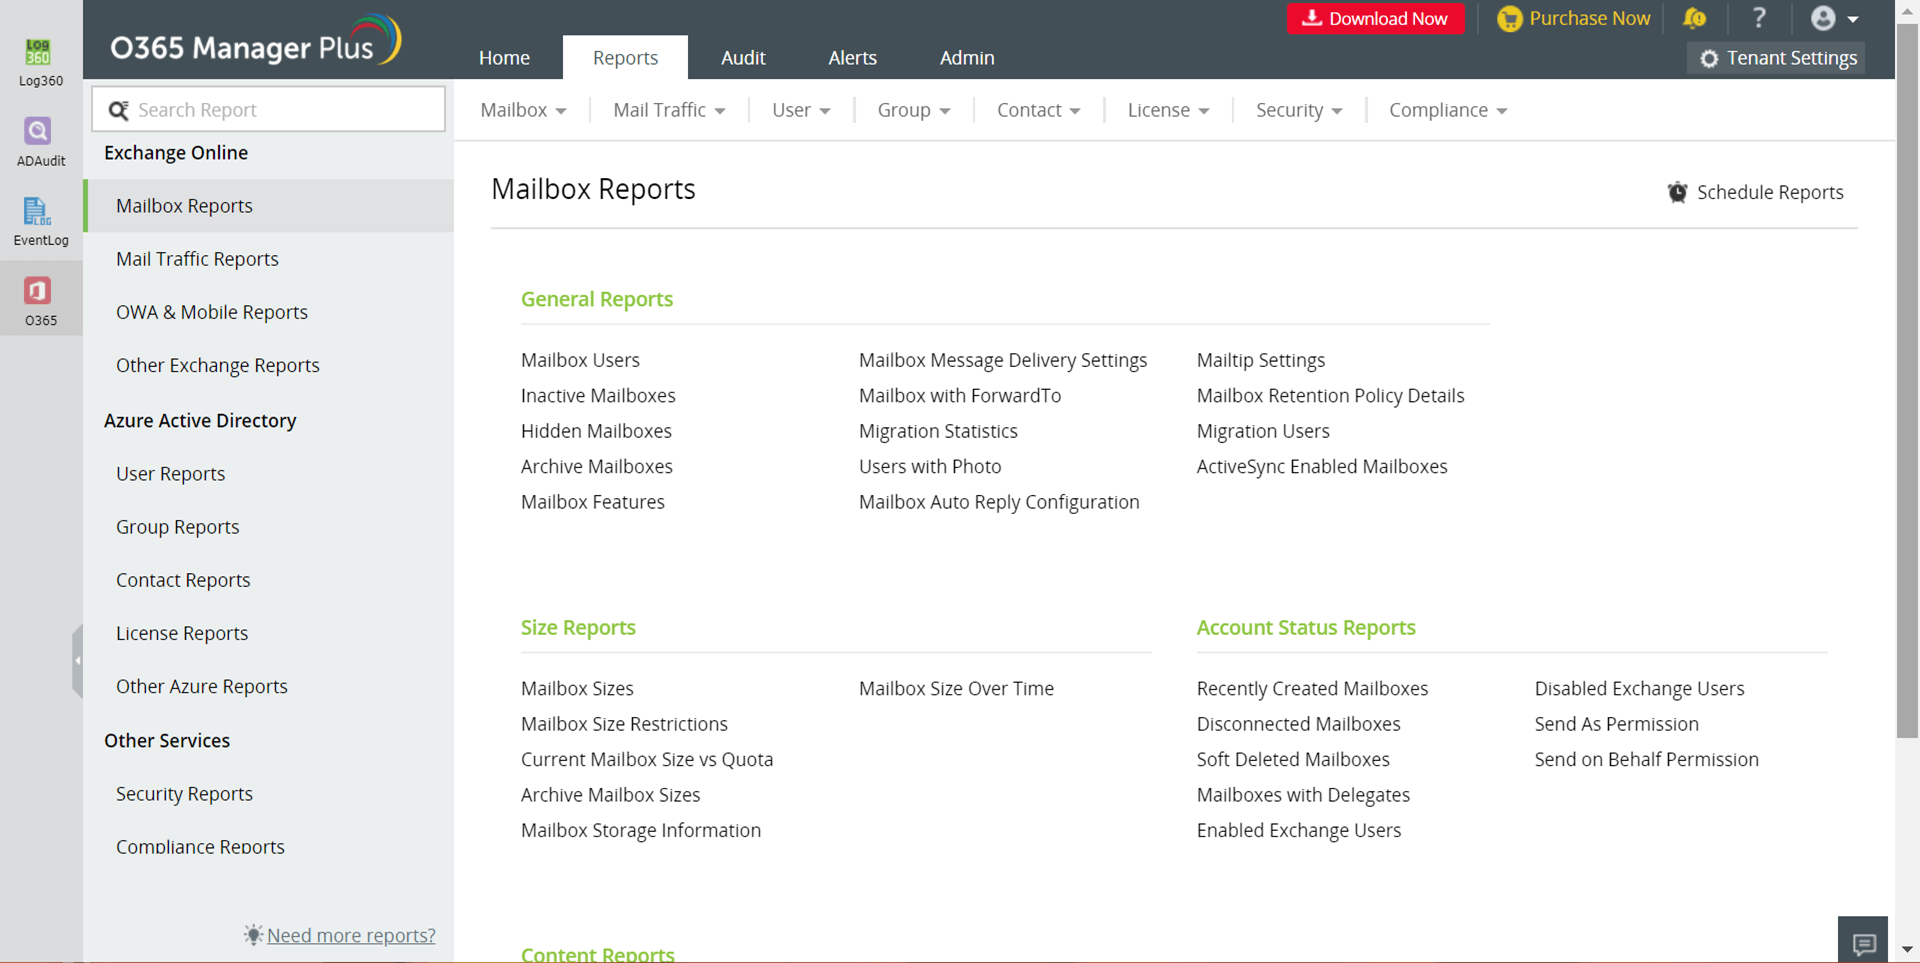Switch to the Audit tab
This screenshot has width=1920, height=963.
pos(743,58)
